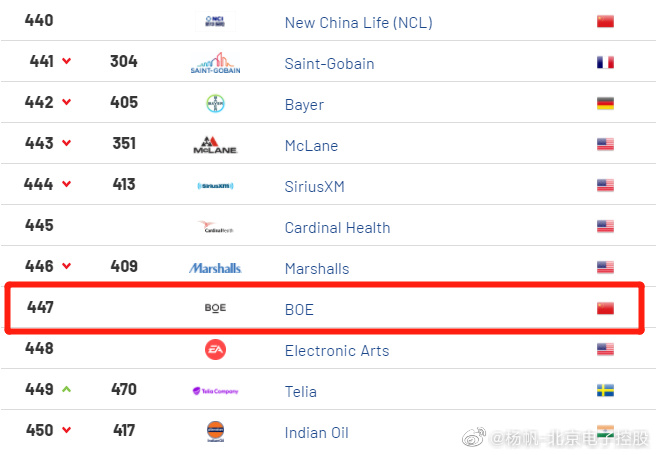Viewport: 656px width, 455px height.
Task: Click the Telia Company logo
Action: click(215, 391)
